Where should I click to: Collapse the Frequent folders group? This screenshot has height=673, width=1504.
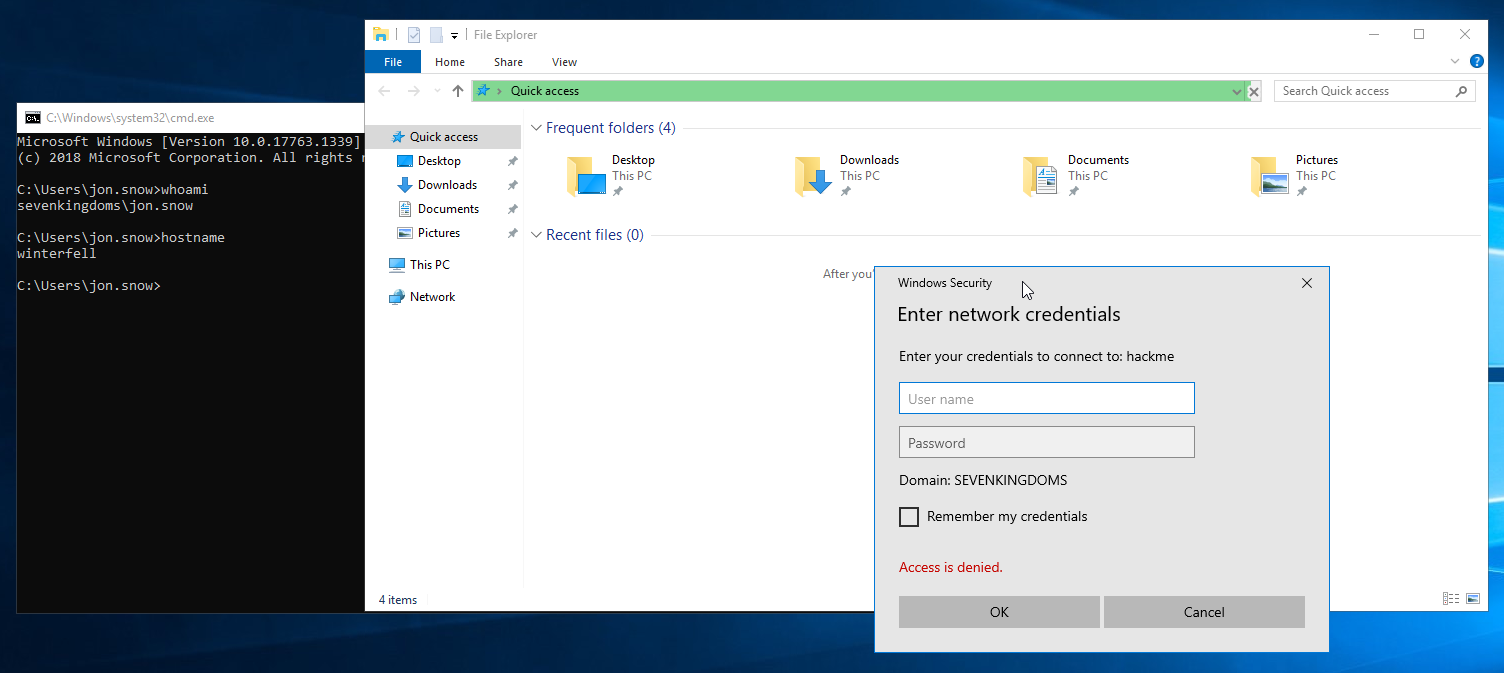point(537,128)
